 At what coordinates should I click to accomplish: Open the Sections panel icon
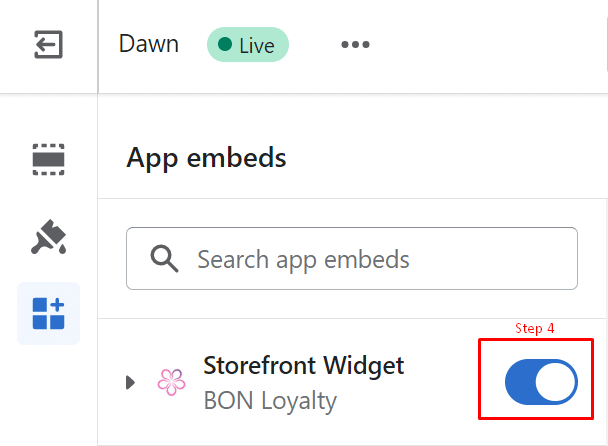(x=48, y=158)
